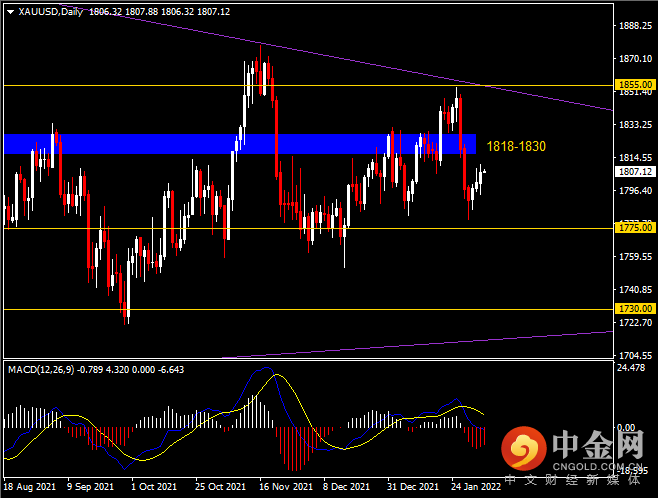658x498 pixels.
Task: Click the 1796.40 price scale value
Action: click(x=636, y=191)
